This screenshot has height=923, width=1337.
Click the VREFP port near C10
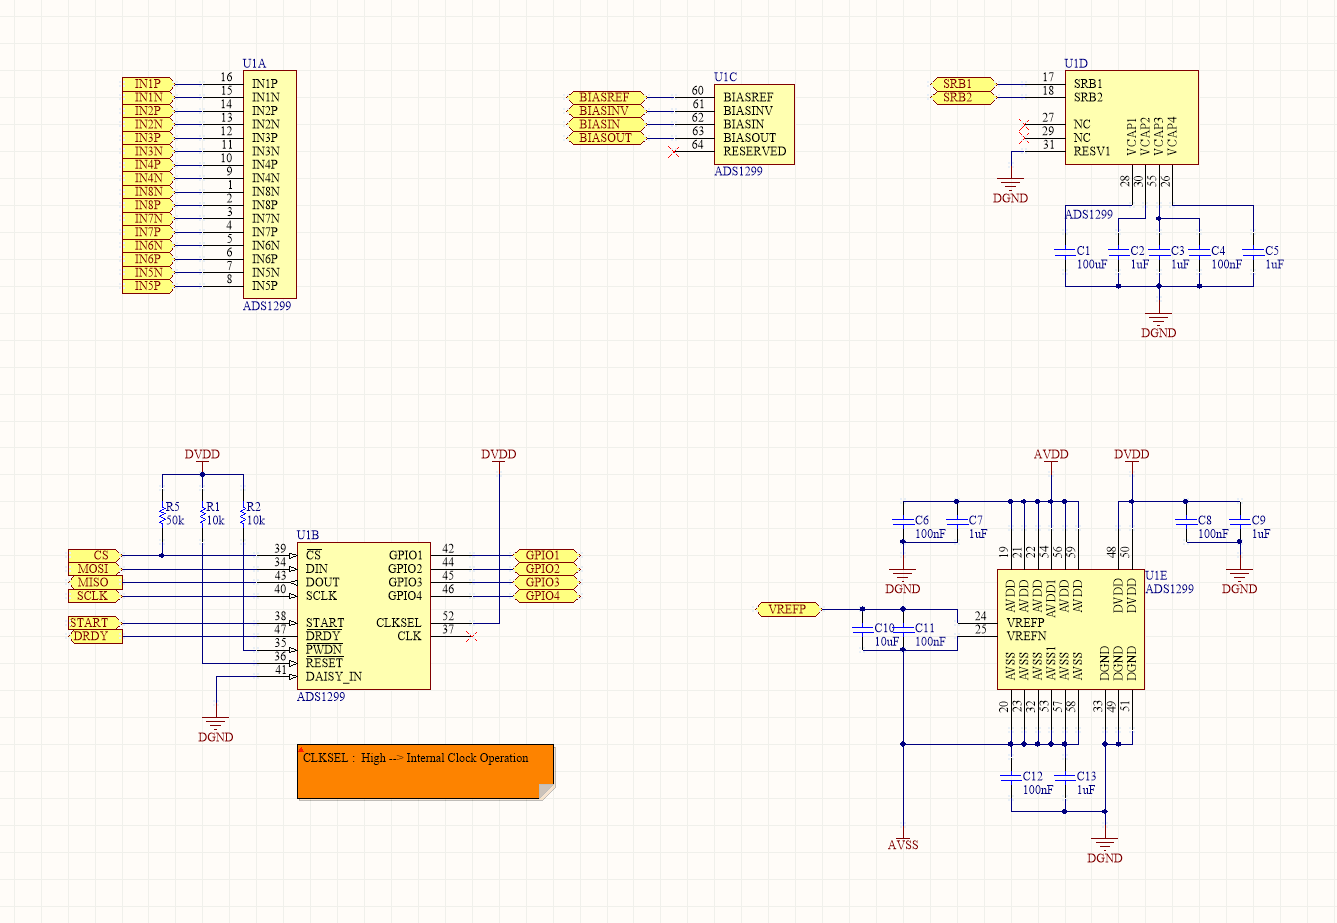[787, 608]
